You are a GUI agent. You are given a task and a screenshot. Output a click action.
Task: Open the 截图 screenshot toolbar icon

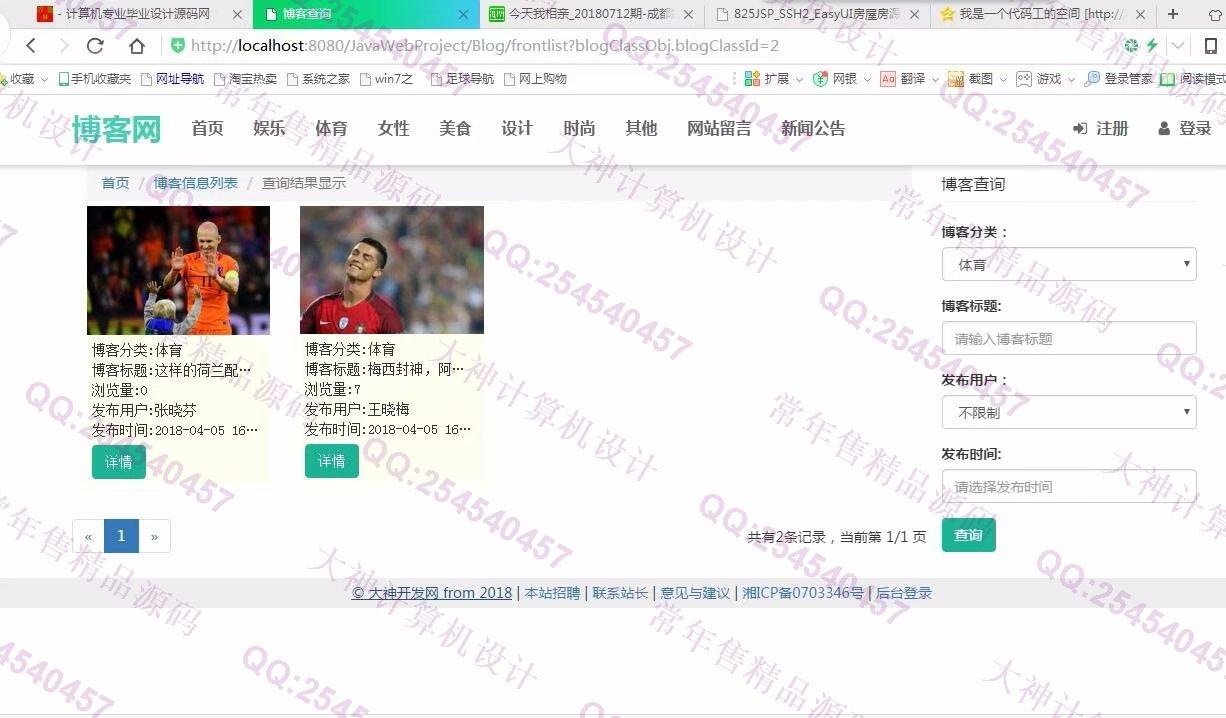956,78
